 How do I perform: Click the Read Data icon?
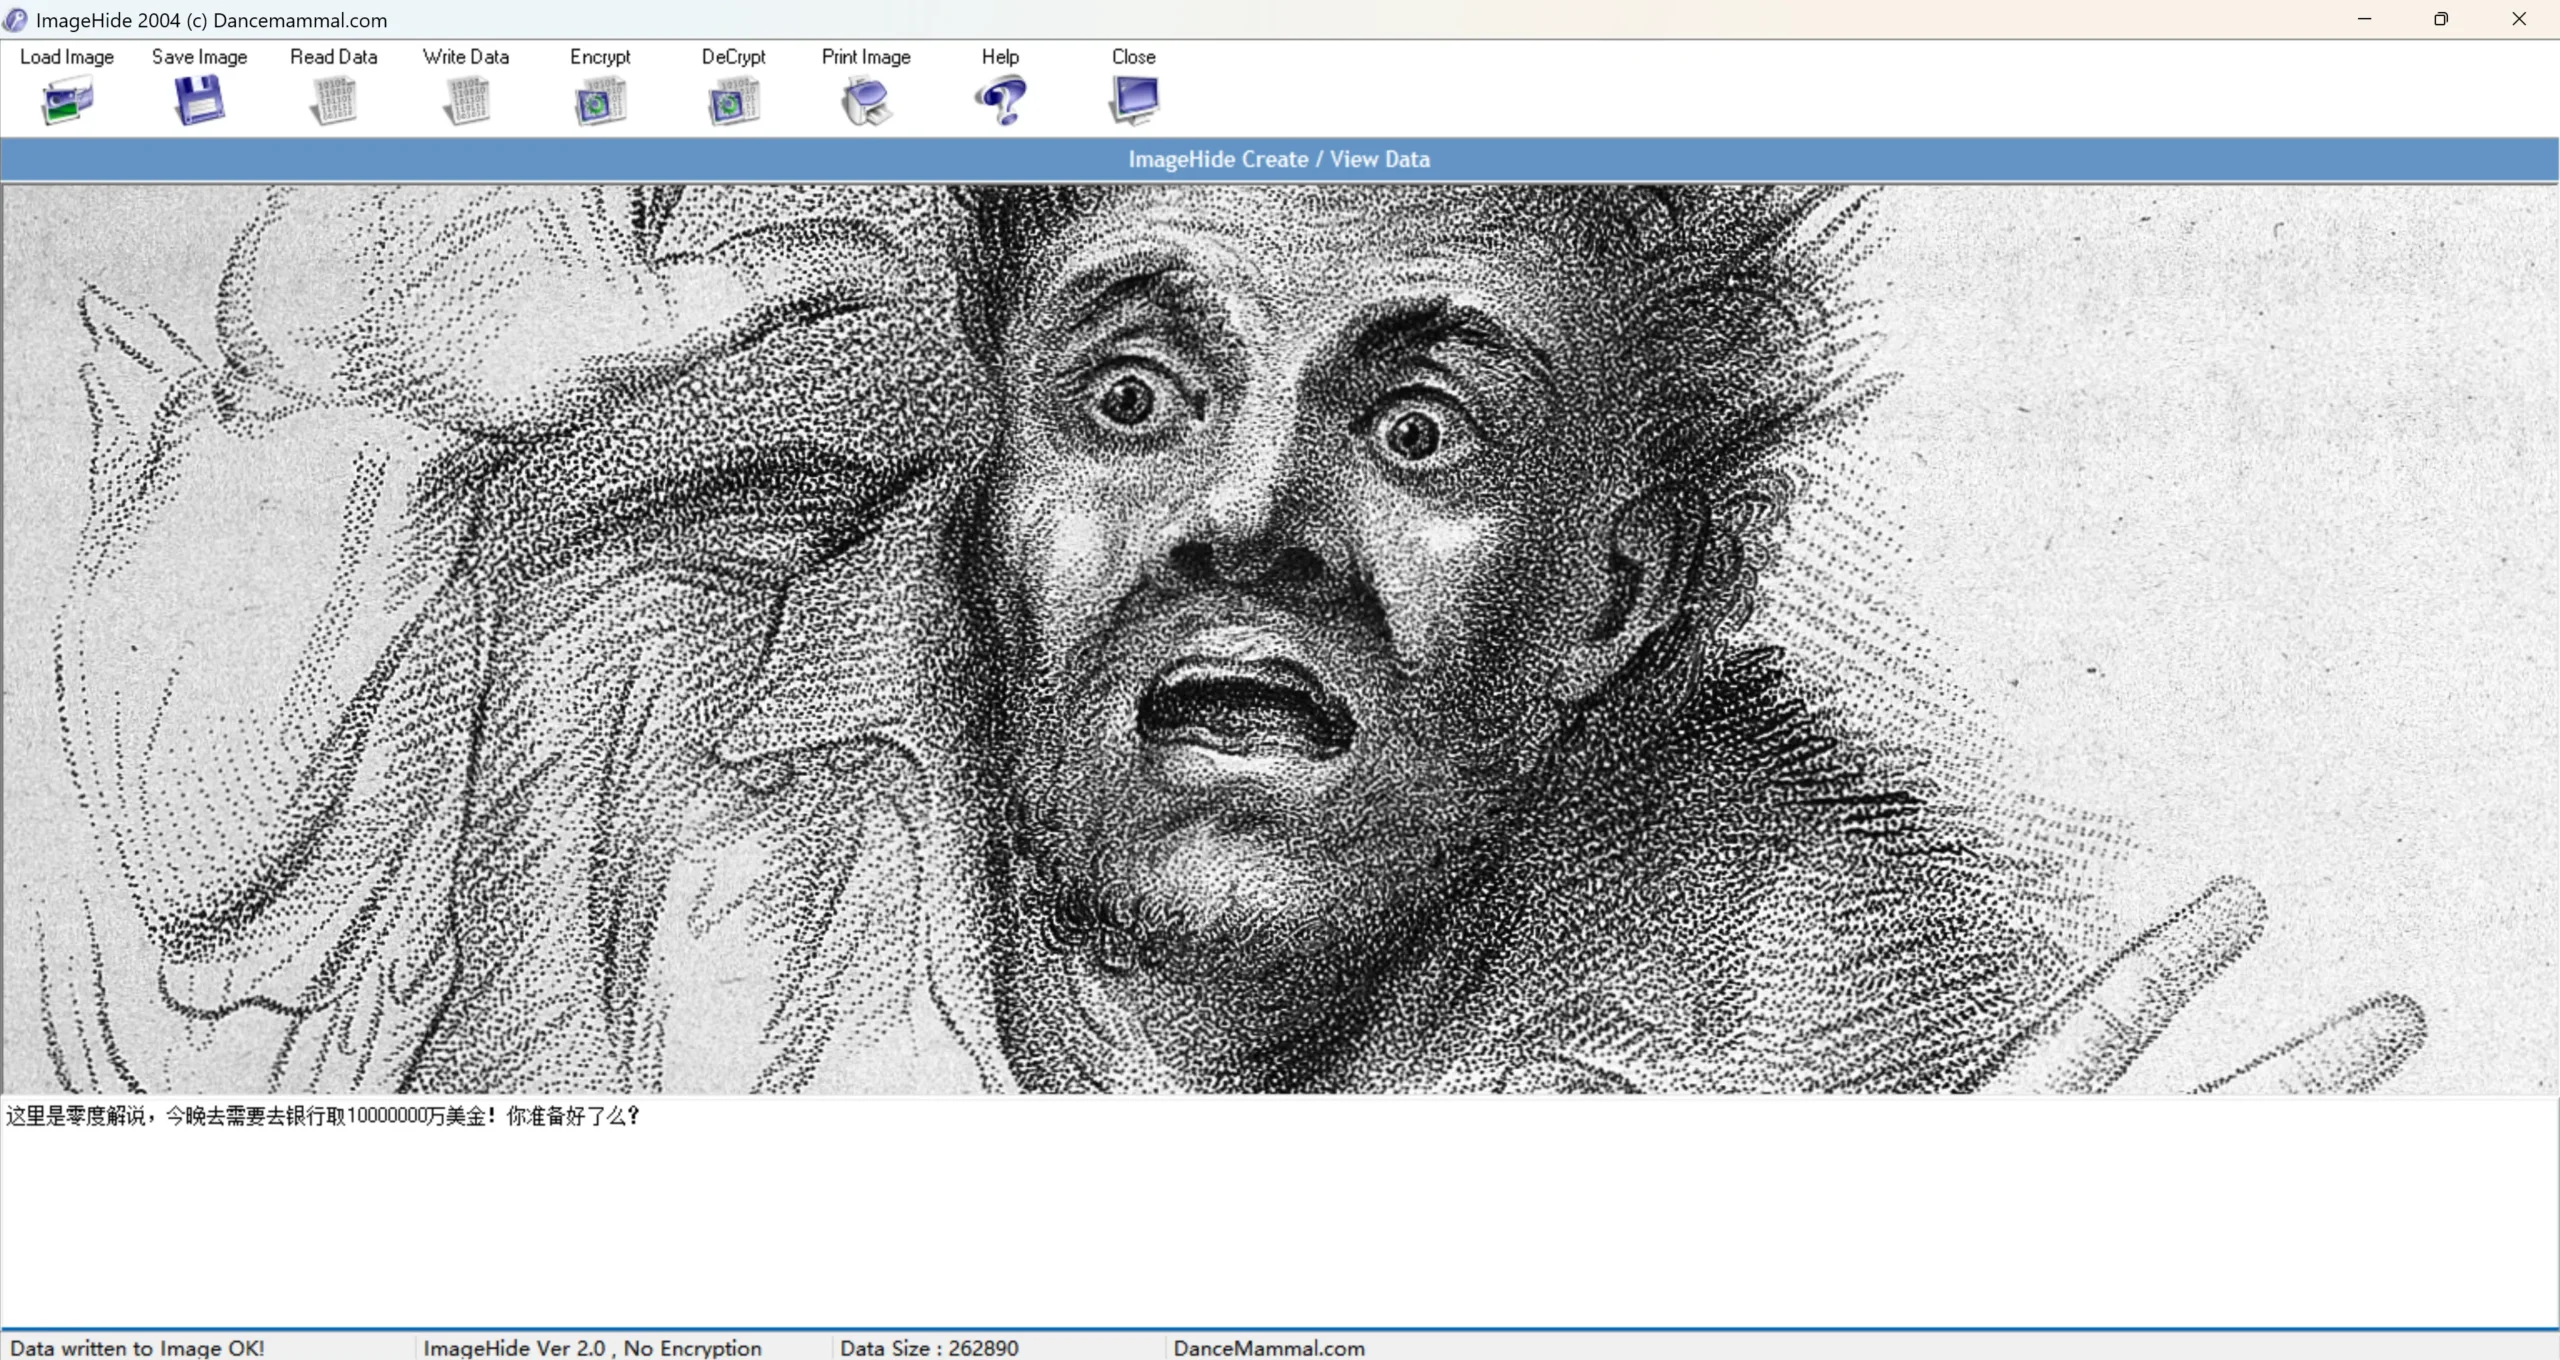(x=333, y=101)
